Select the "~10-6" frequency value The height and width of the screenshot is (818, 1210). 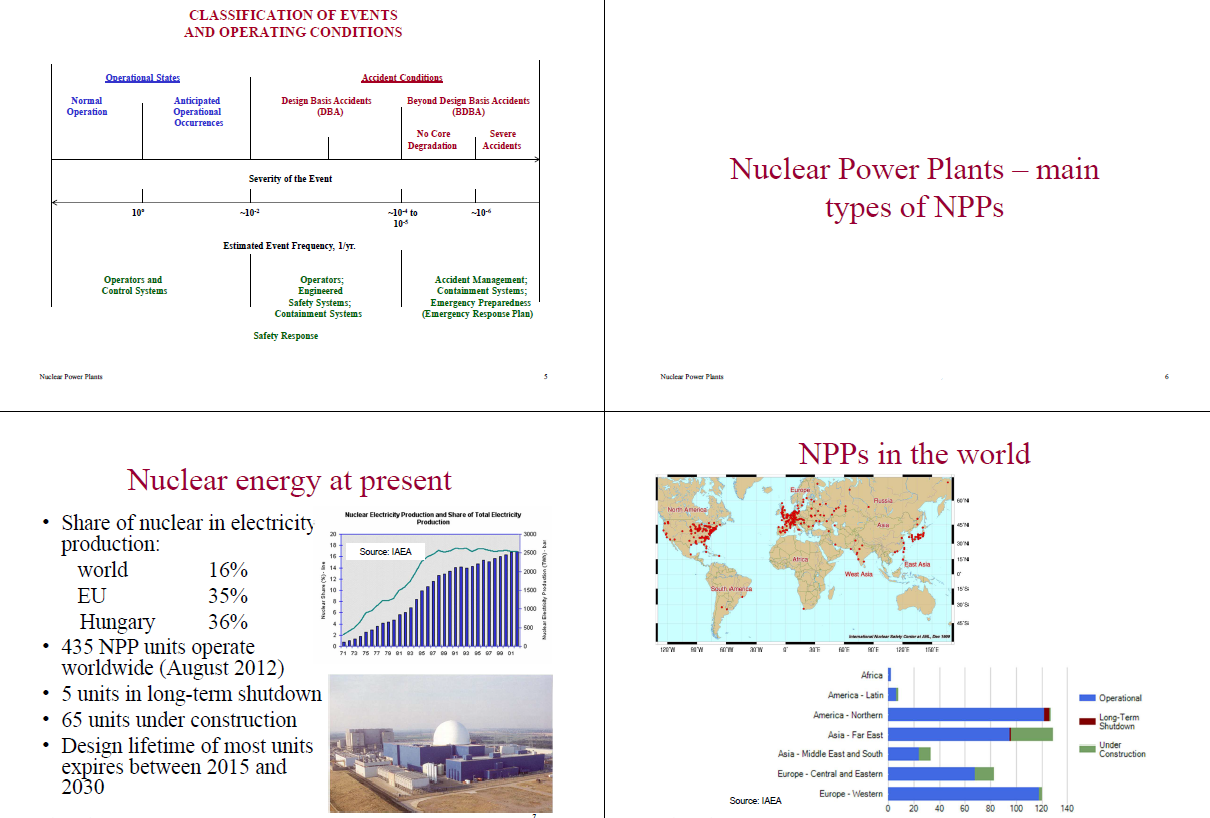pyautogui.click(x=481, y=213)
